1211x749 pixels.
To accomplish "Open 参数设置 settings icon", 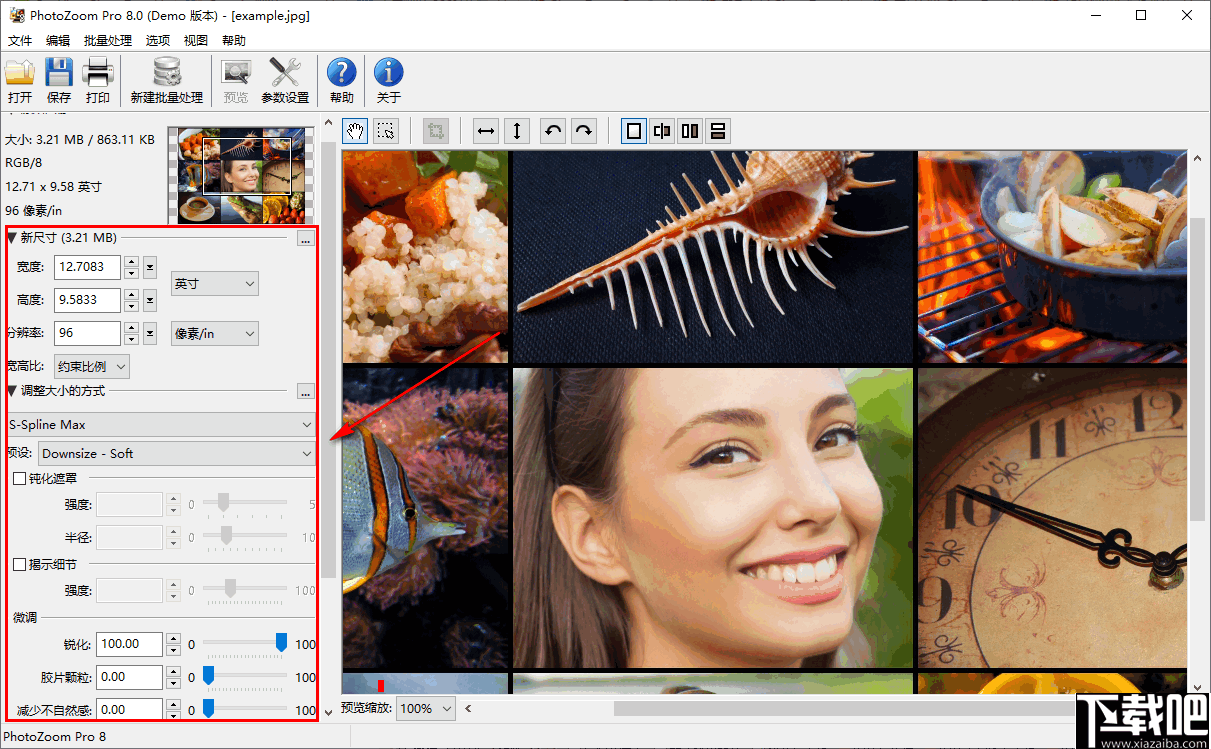I will click(285, 80).
